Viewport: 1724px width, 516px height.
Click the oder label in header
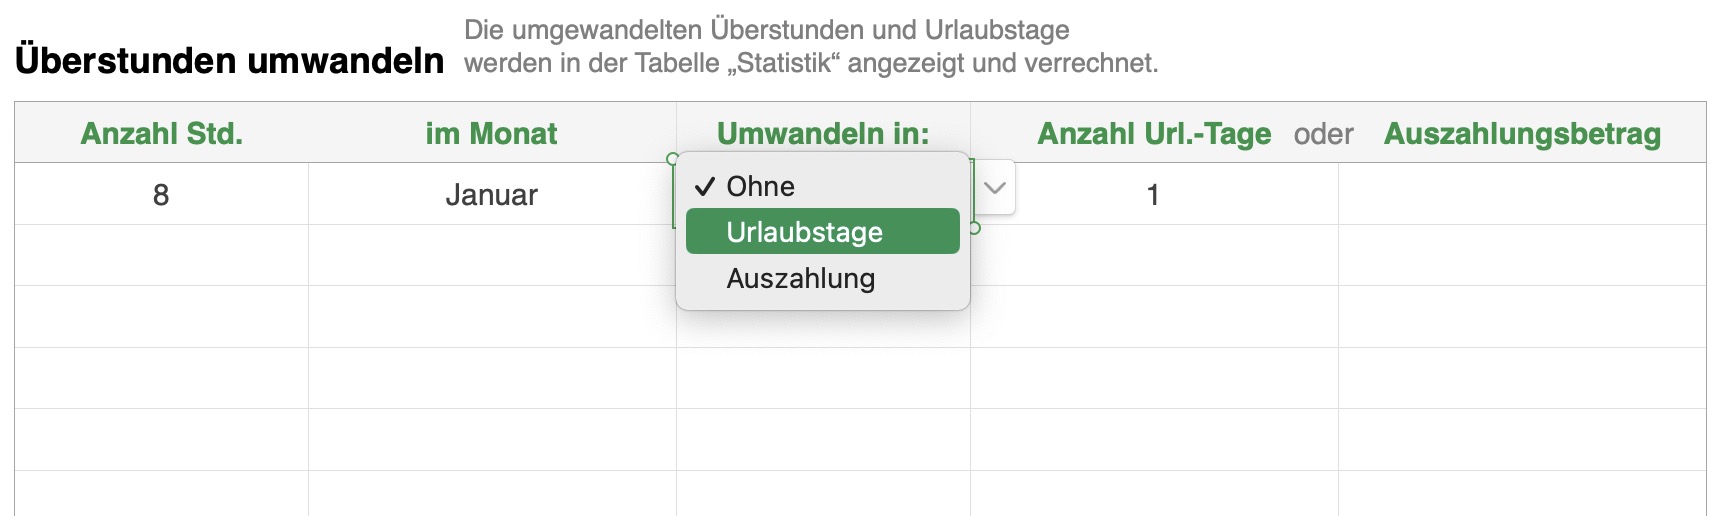point(1323,135)
